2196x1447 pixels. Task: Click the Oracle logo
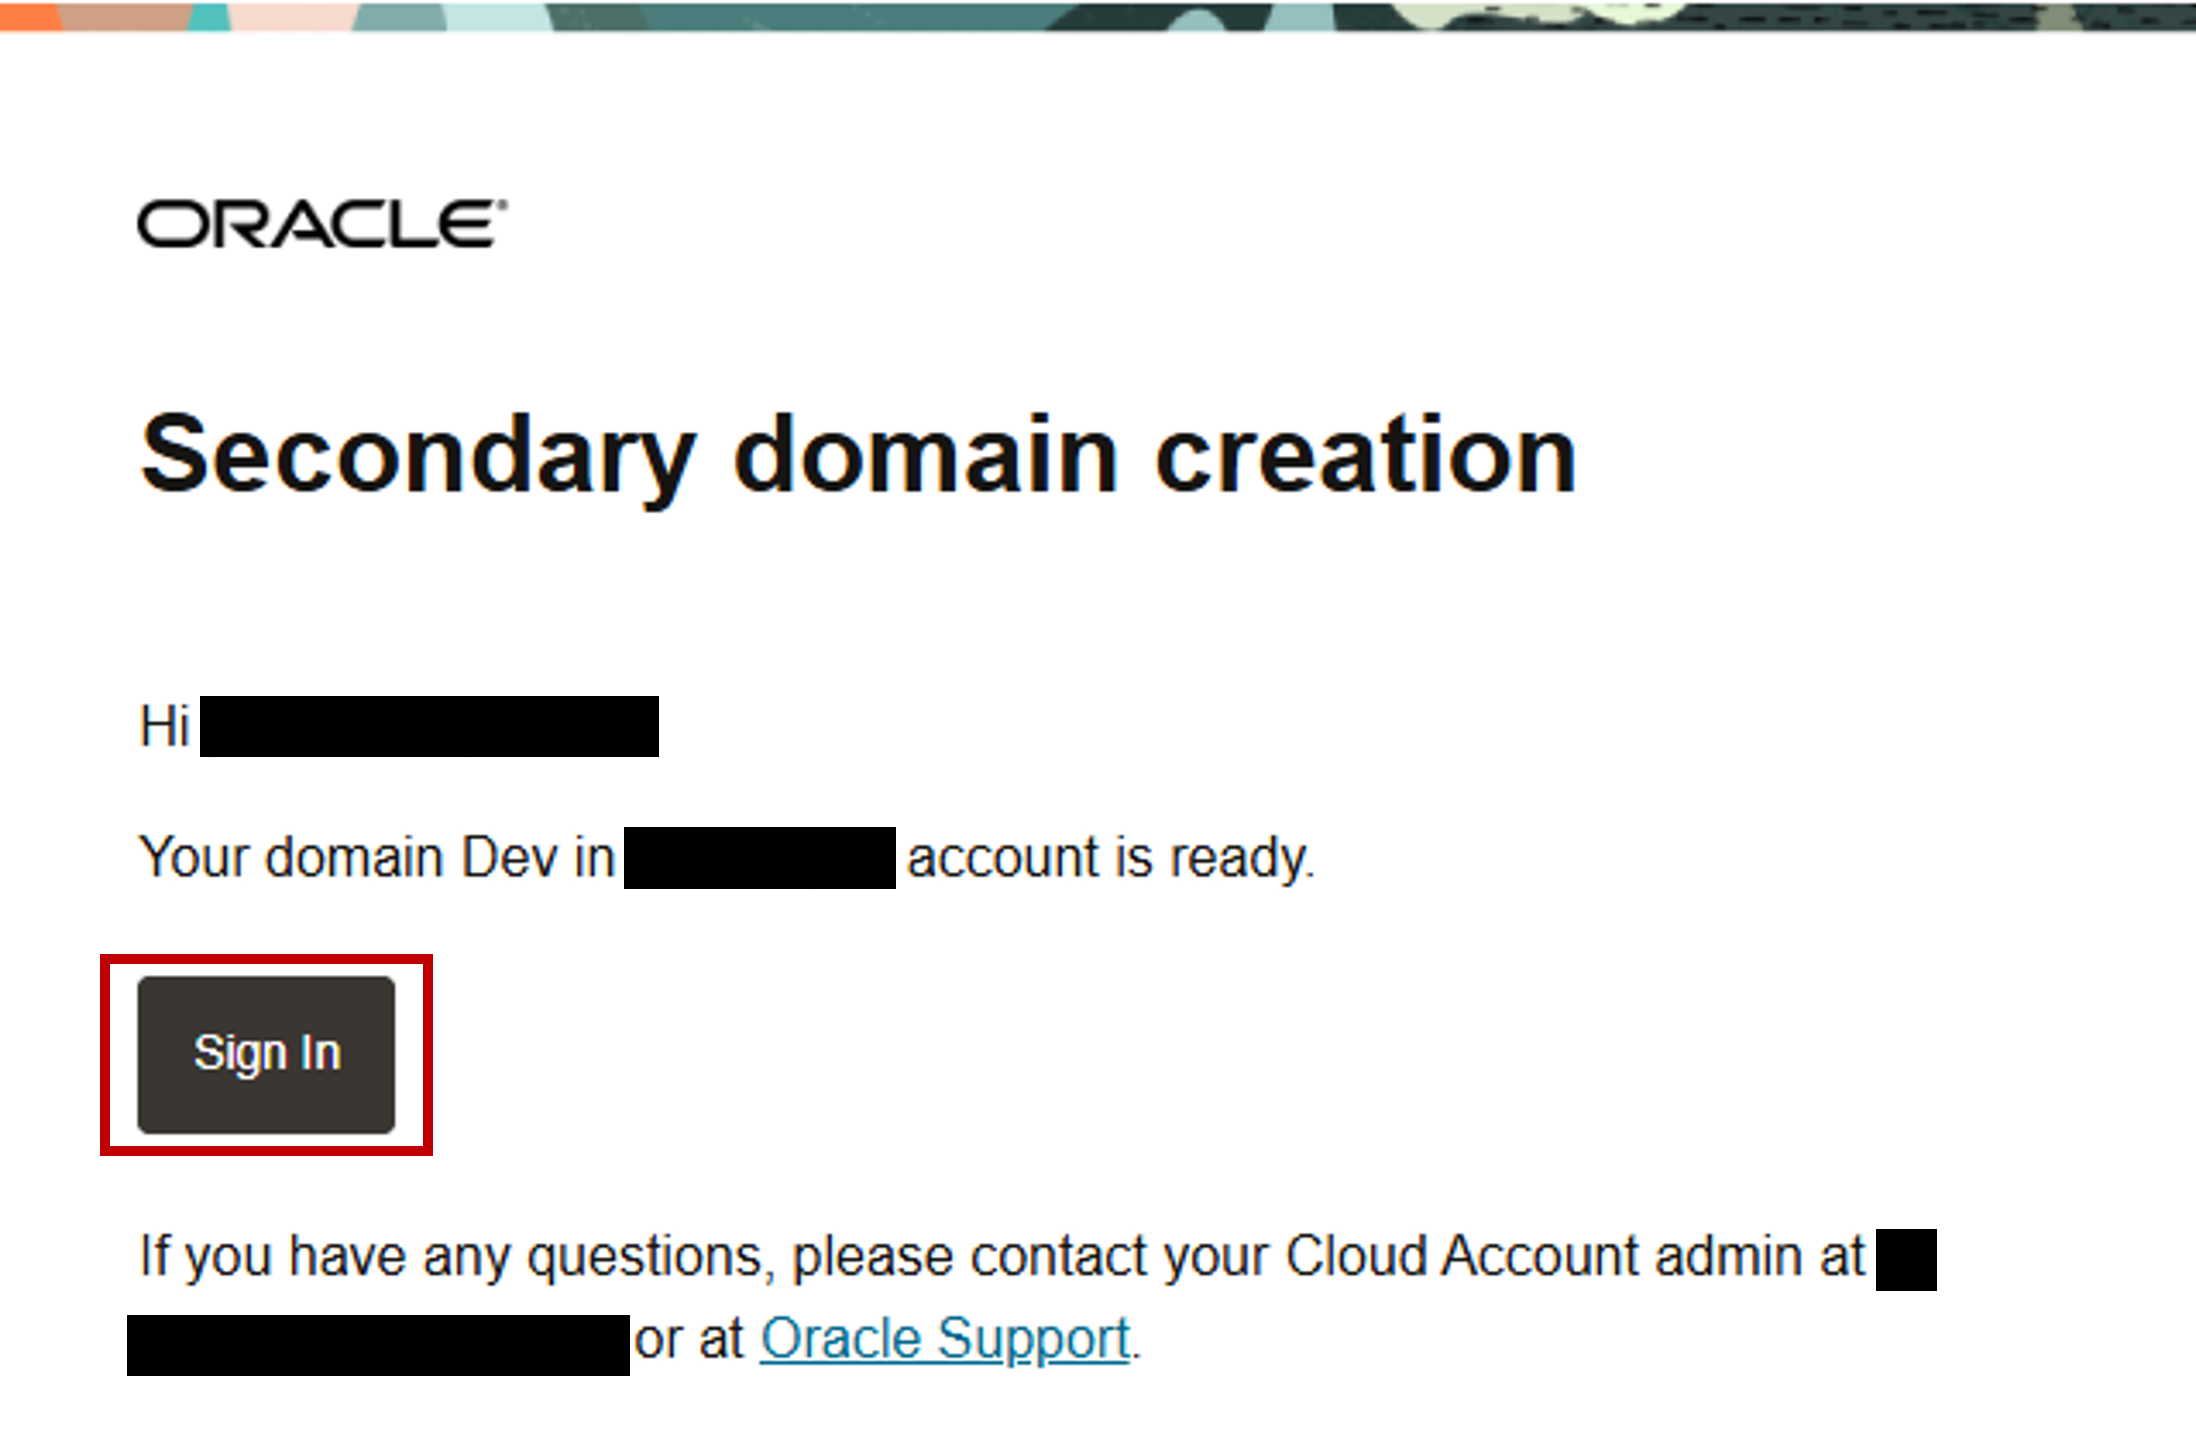click(x=322, y=224)
